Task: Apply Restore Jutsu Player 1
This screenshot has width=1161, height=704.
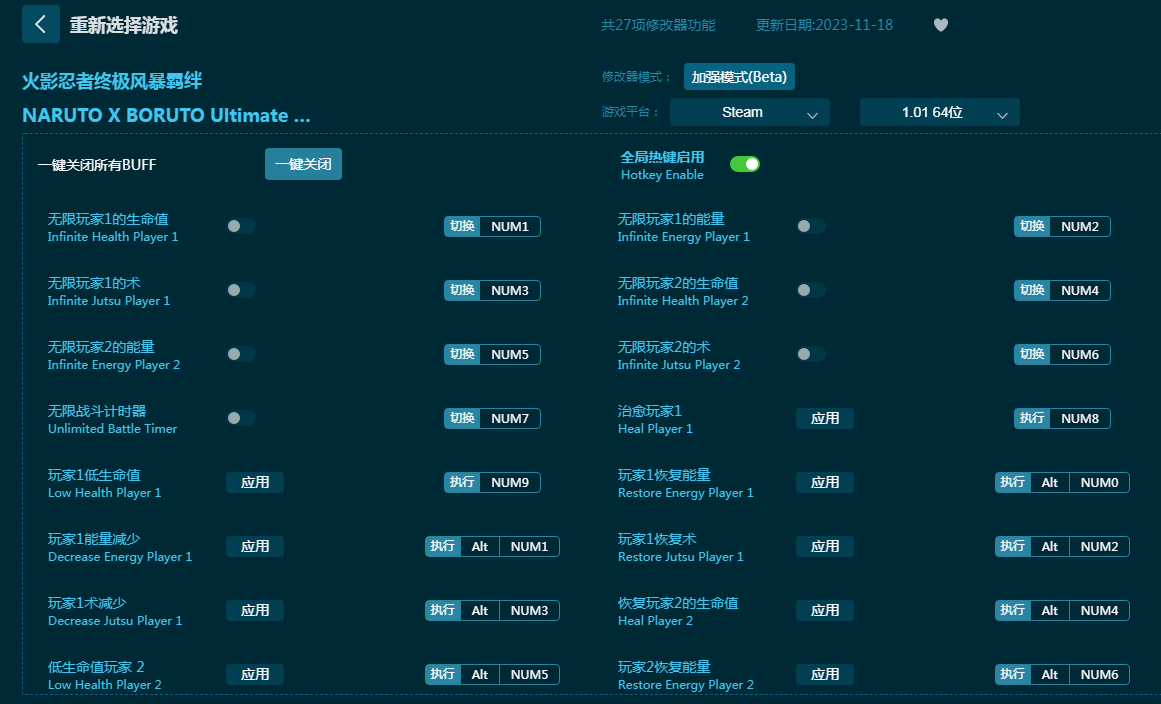Action: pyautogui.click(x=825, y=547)
